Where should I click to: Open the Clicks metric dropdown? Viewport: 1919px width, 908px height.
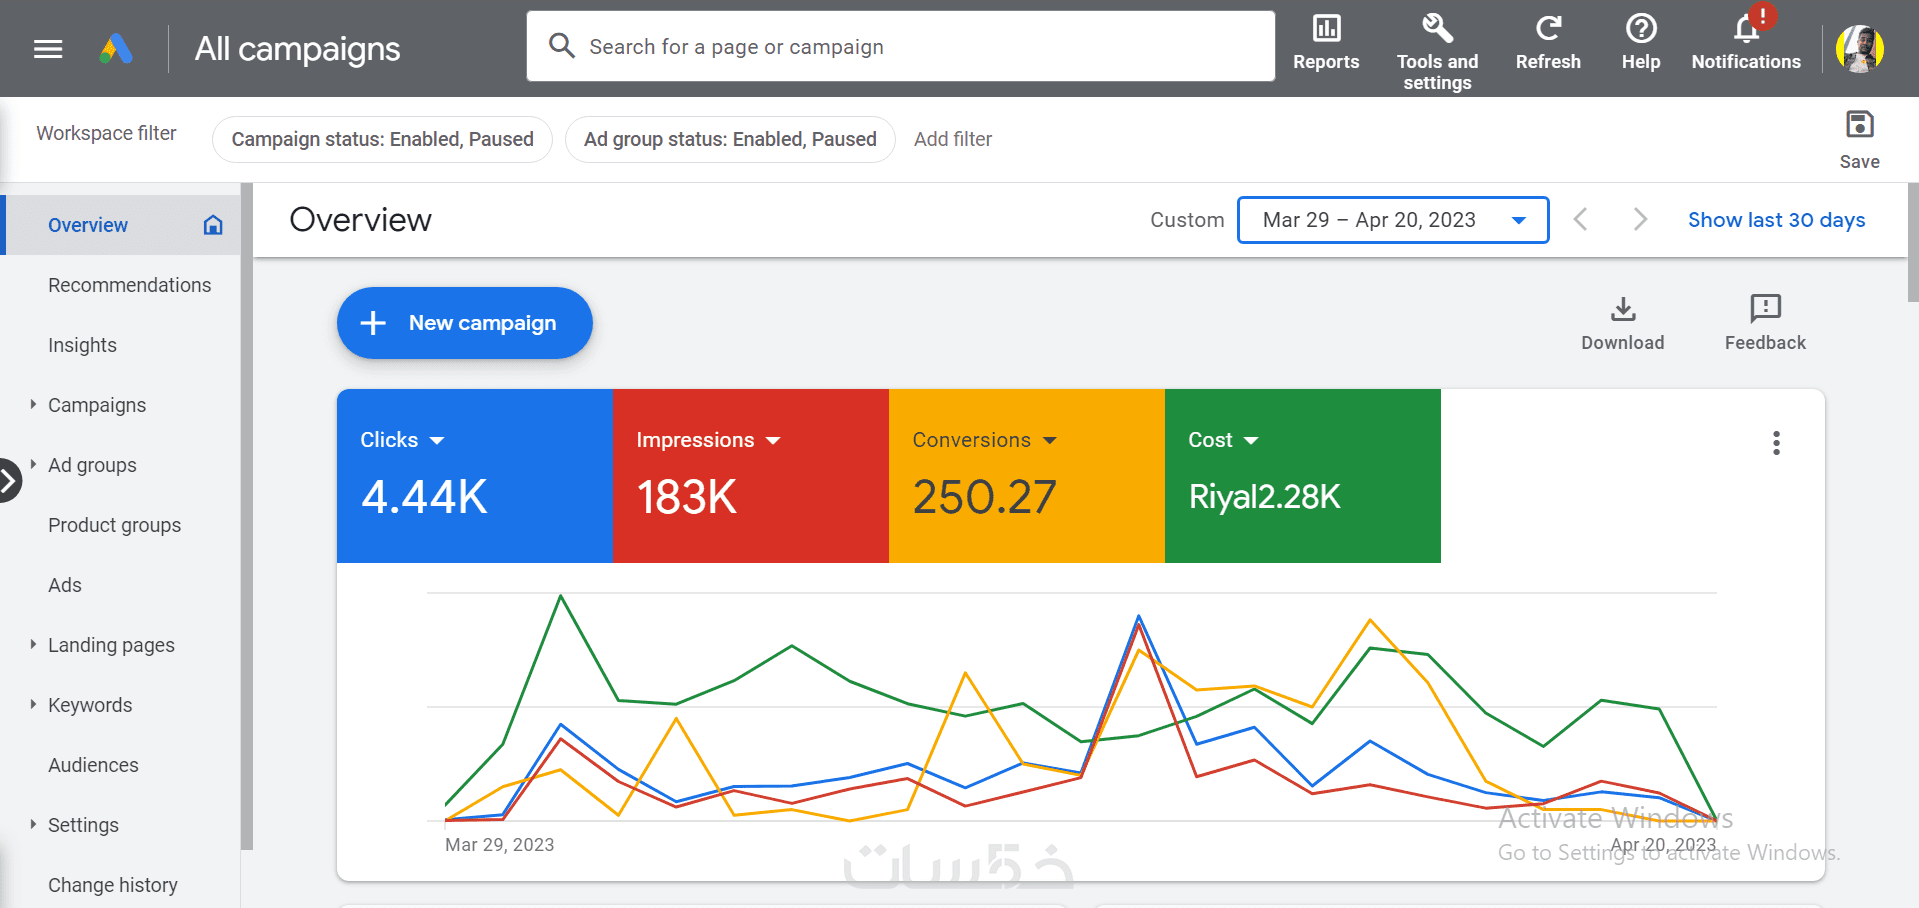pyautogui.click(x=437, y=441)
